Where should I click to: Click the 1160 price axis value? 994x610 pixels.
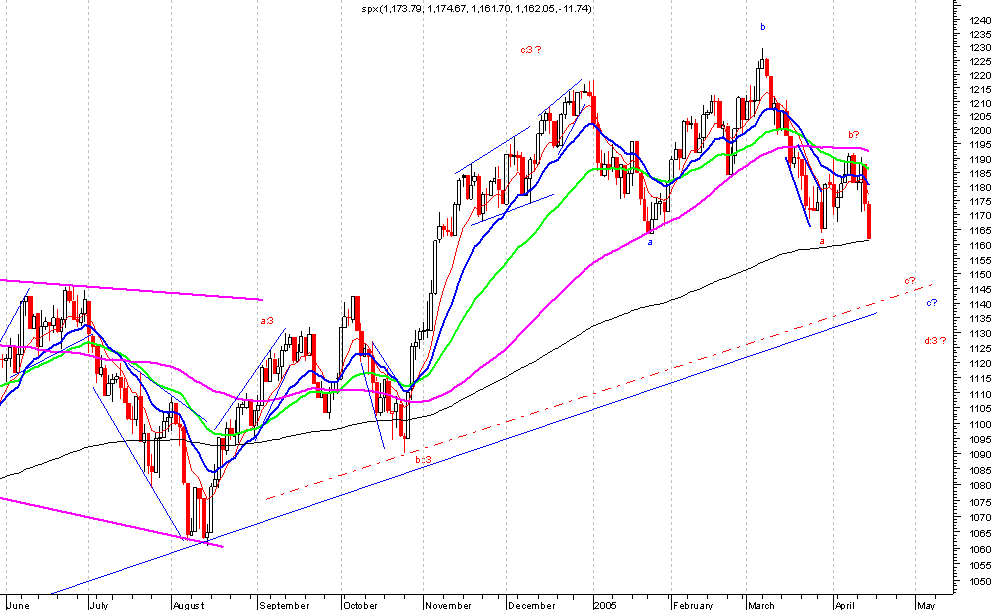pos(980,245)
